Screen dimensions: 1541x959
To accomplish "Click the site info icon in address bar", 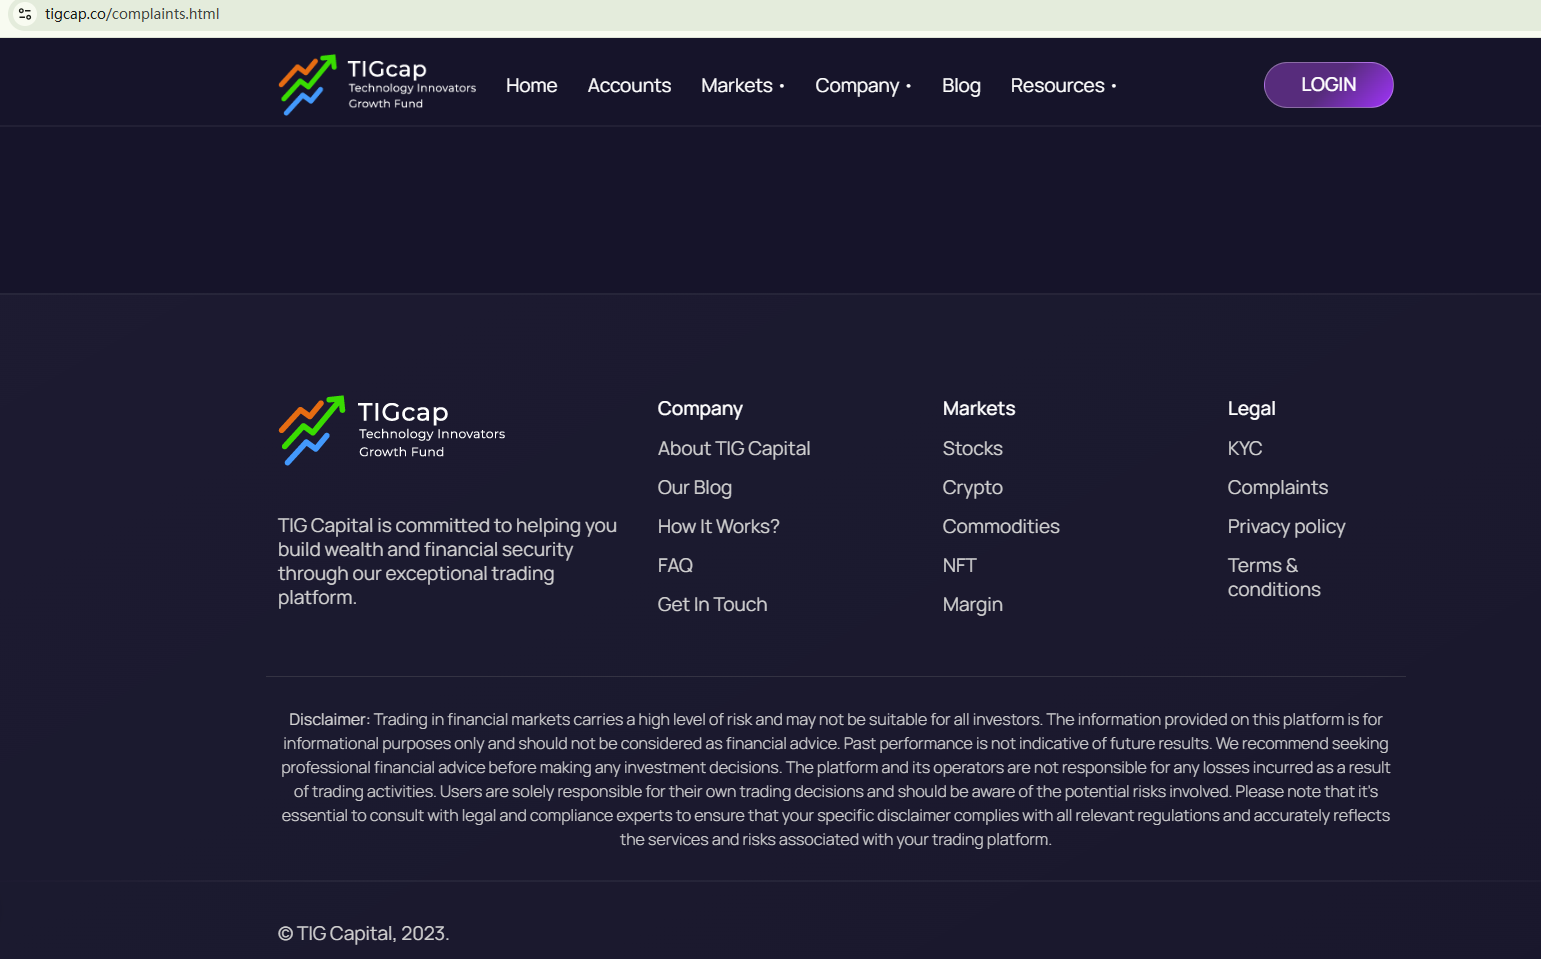I will tap(25, 14).
